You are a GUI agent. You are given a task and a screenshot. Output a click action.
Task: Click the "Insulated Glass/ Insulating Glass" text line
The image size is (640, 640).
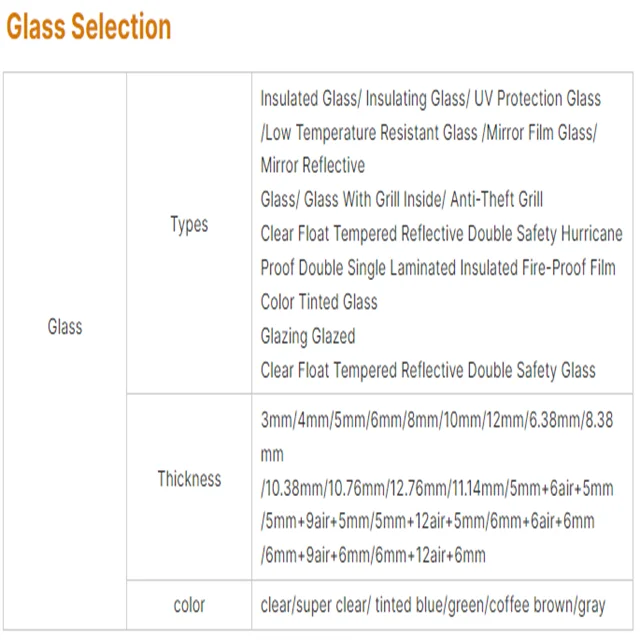click(x=430, y=98)
